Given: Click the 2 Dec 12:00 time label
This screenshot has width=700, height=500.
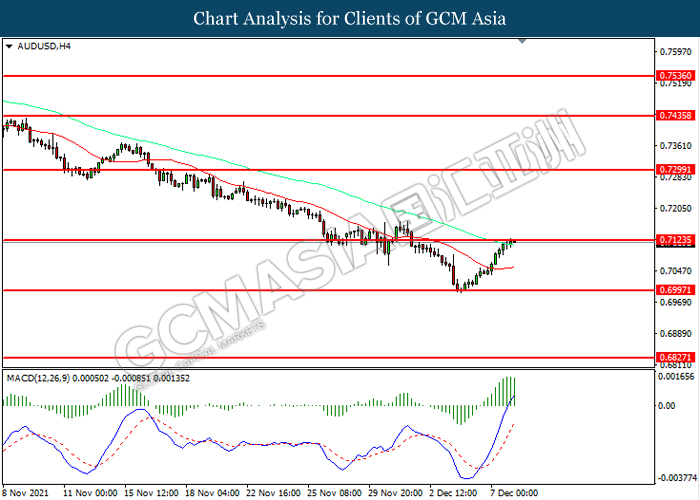Looking at the screenshot, I should [453, 493].
